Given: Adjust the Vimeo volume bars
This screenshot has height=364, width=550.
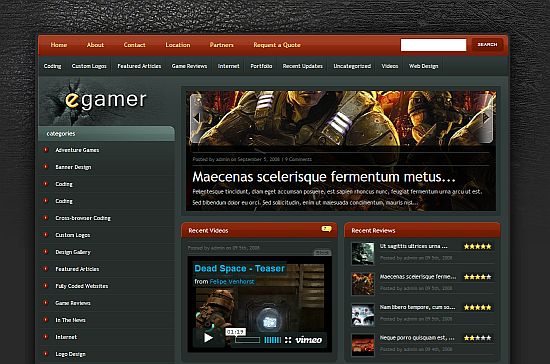Looking at the screenshot, I should pos(273,340).
